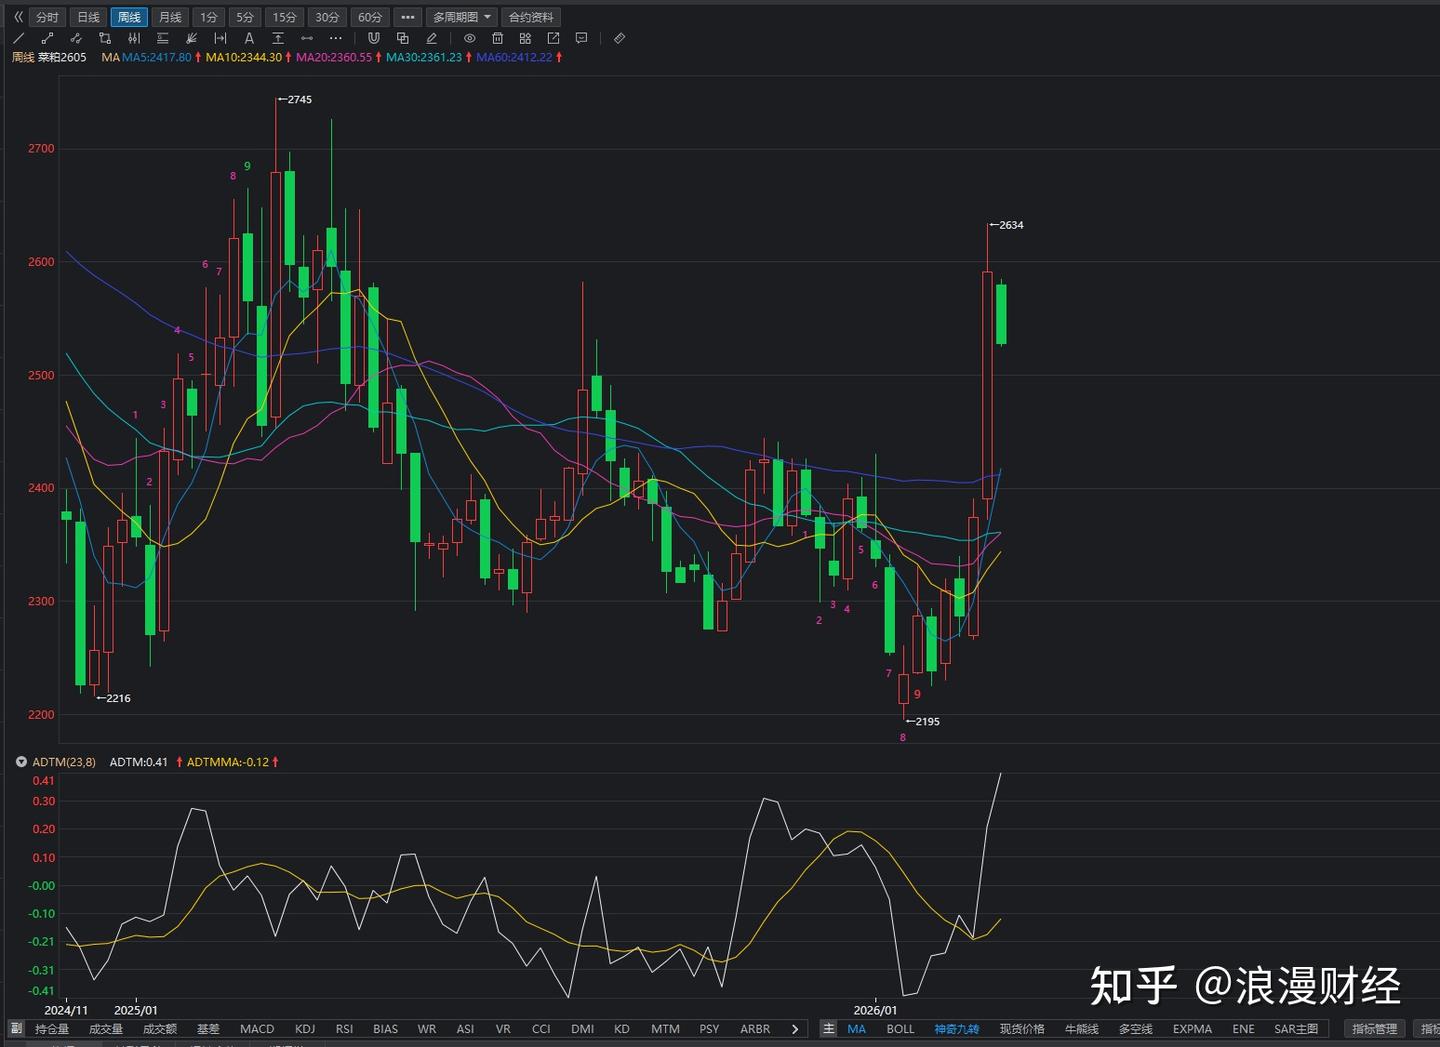Select the horizontal double-arrow tool
The height and width of the screenshot is (1047, 1440).
[x=307, y=38]
